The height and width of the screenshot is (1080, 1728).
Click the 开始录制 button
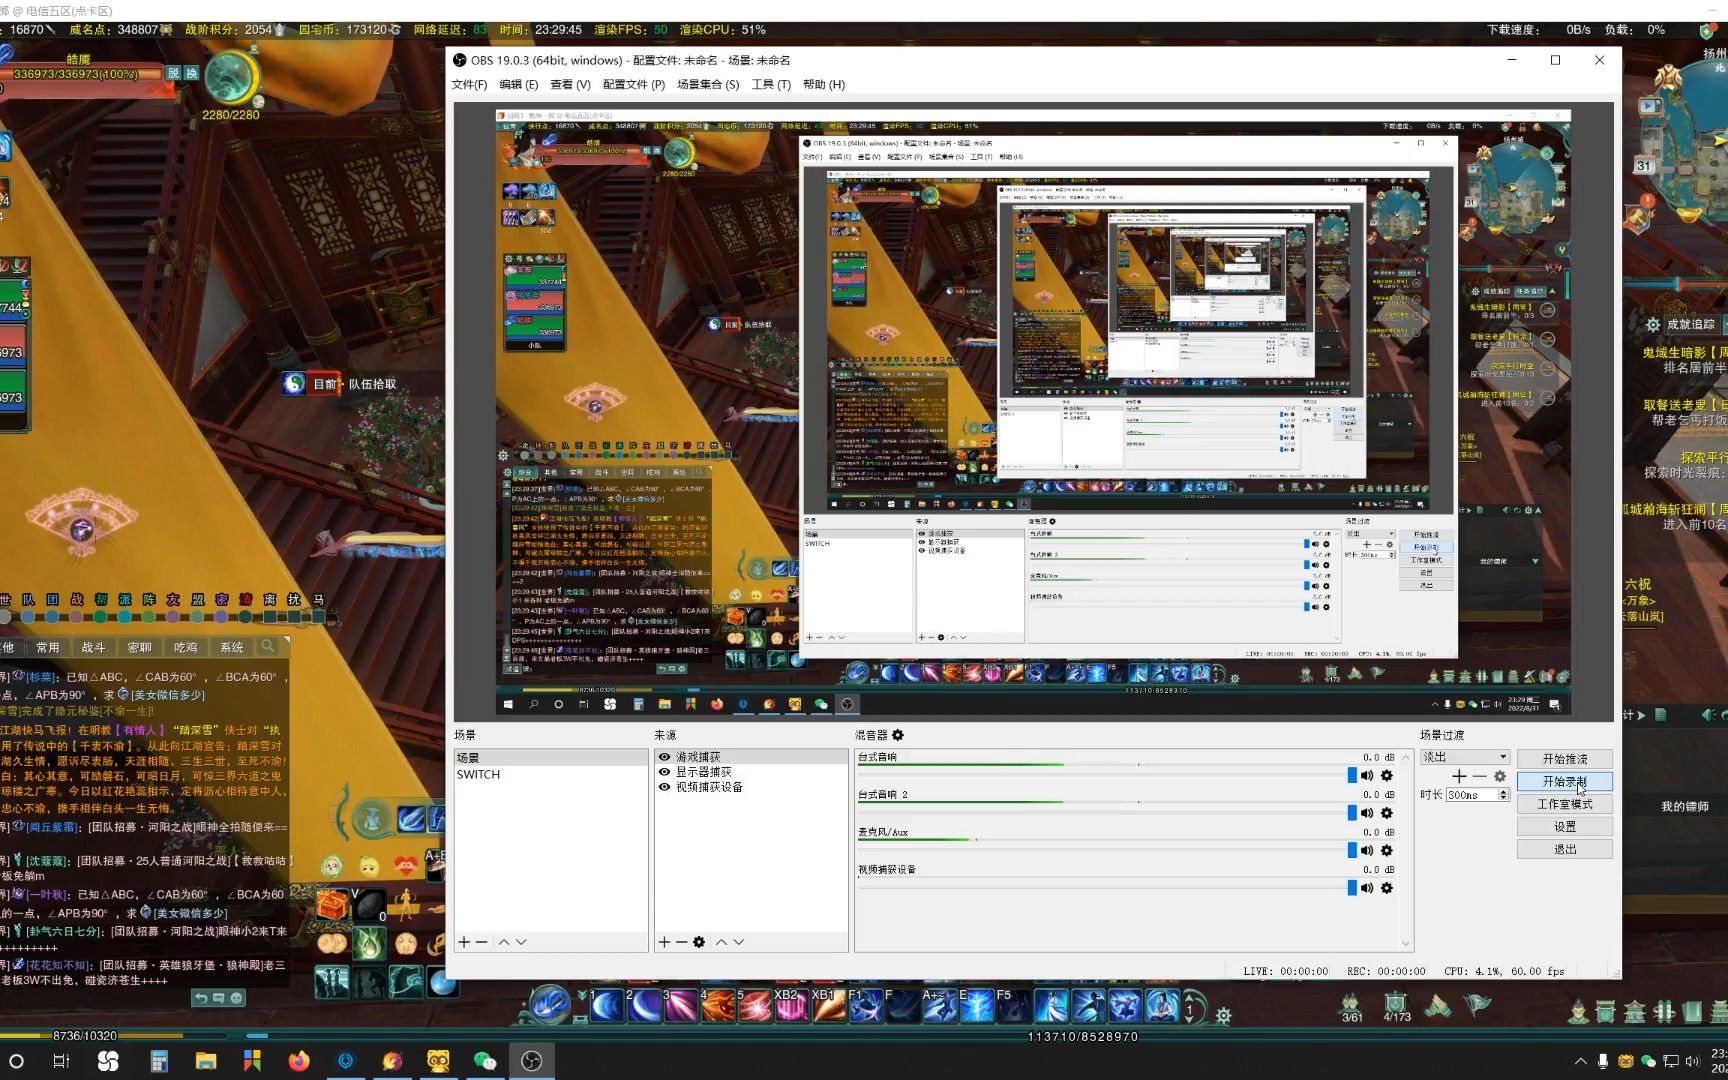pos(1564,782)
